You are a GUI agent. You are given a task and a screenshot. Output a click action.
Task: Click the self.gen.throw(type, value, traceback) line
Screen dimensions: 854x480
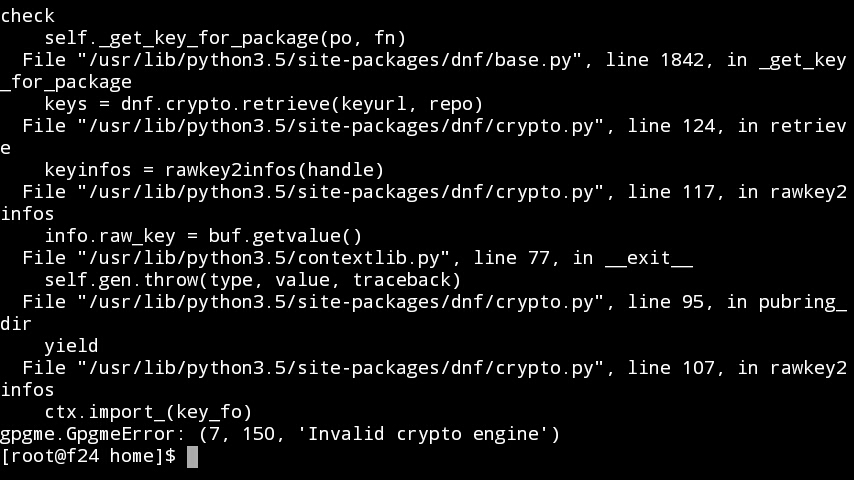[253, 280]
